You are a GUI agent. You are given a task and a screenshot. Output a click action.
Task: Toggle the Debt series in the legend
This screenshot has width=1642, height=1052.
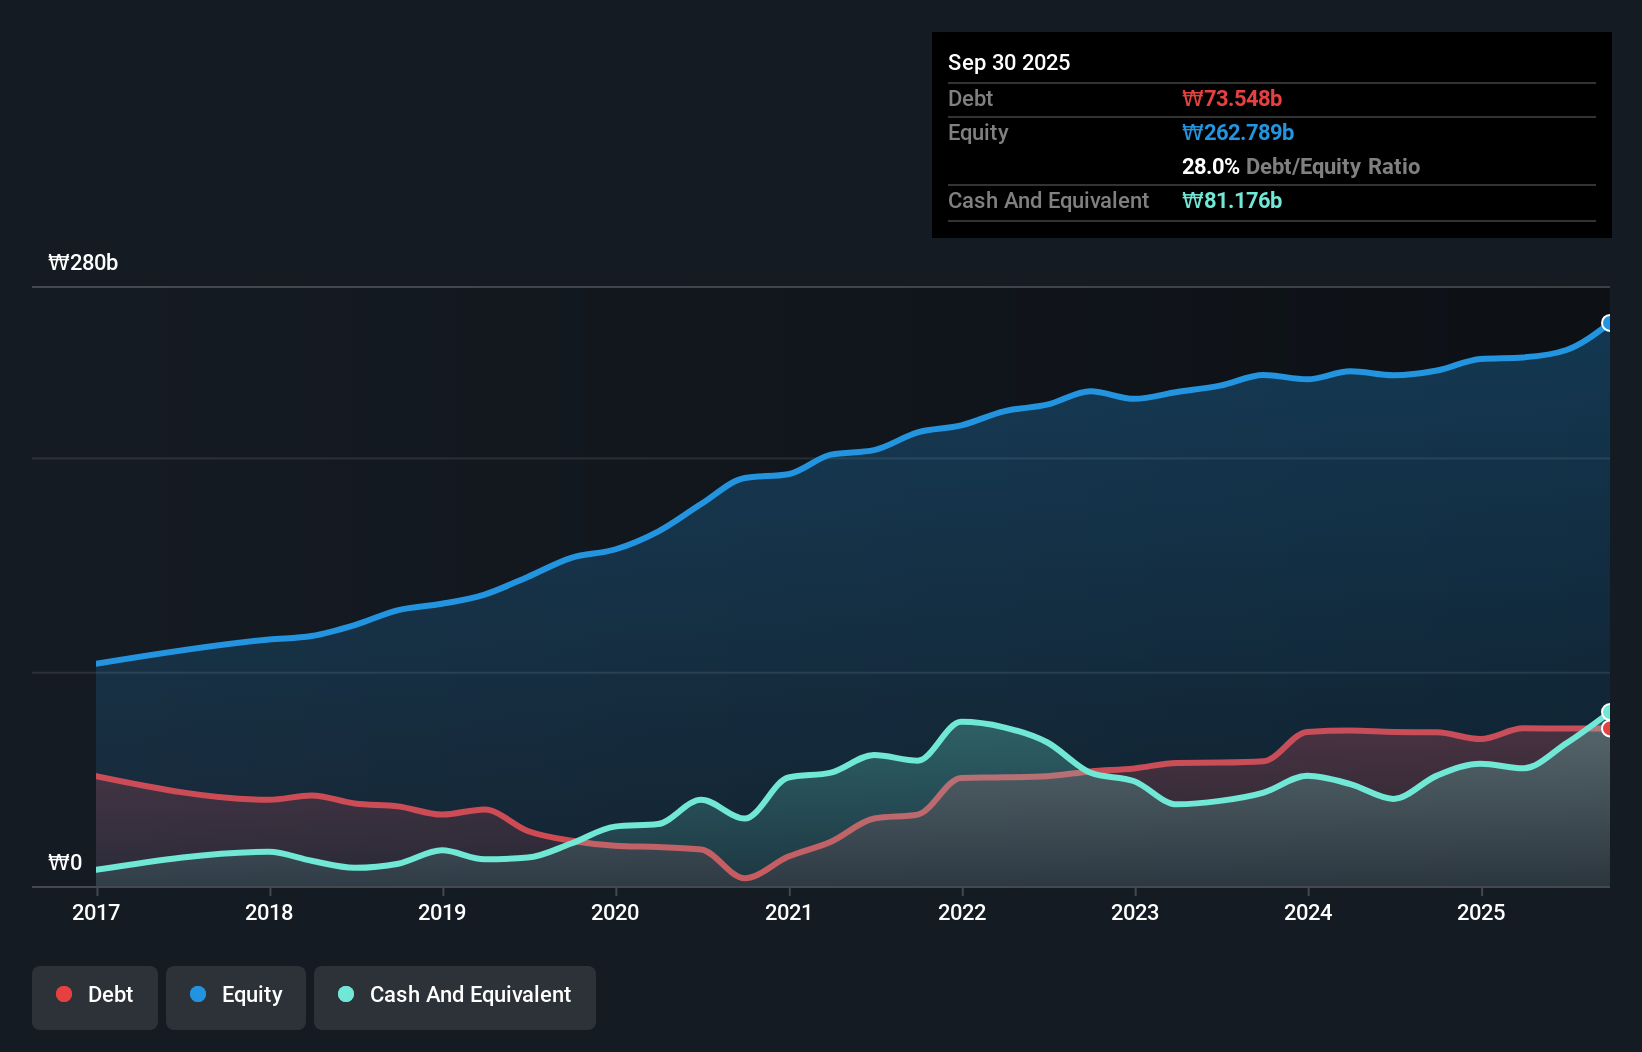tap(94, 995)
